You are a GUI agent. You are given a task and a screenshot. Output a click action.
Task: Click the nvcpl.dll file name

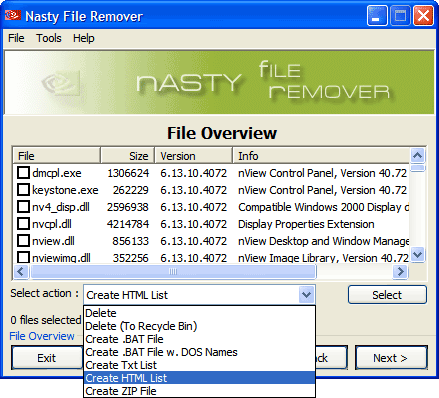pos(52,224)
